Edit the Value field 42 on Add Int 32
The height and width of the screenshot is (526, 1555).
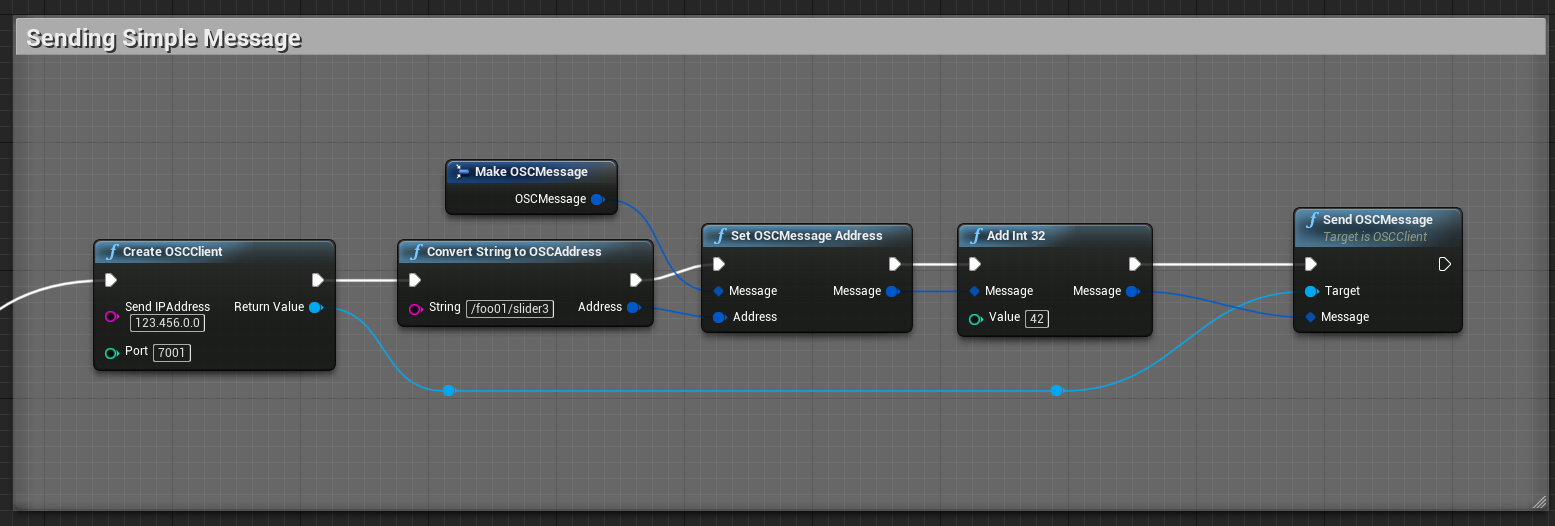[x=1036, y=318]
